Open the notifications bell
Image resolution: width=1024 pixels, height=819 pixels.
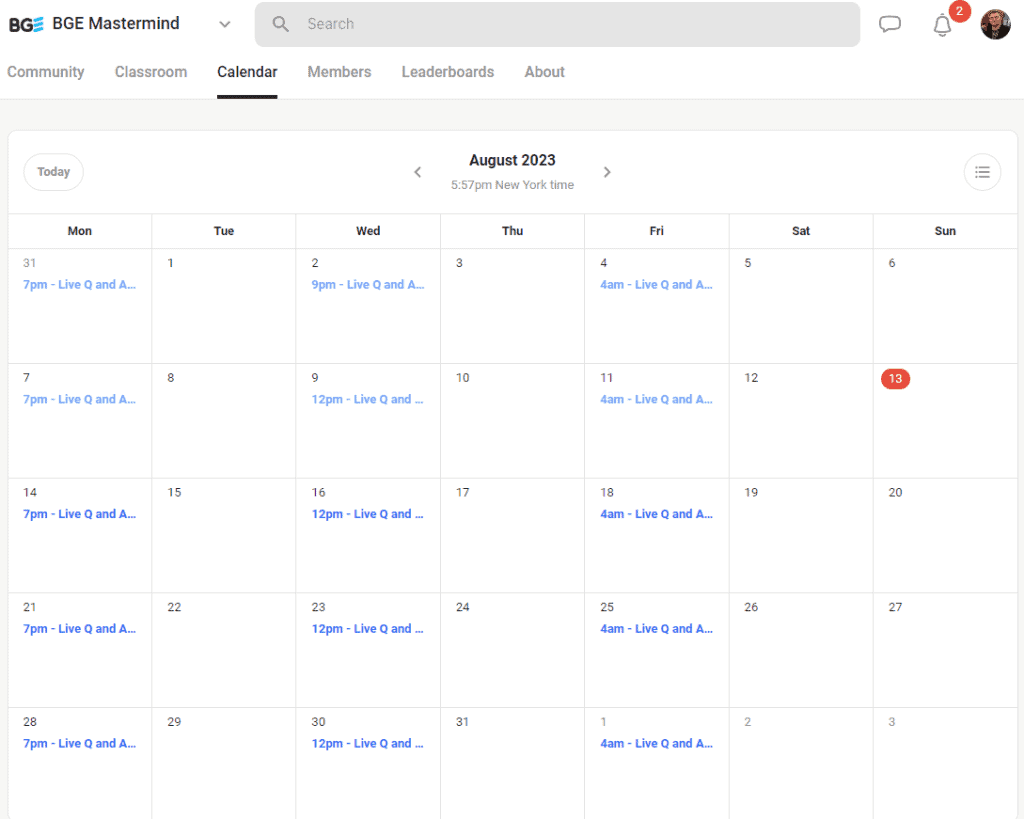[x=942, y=25]
